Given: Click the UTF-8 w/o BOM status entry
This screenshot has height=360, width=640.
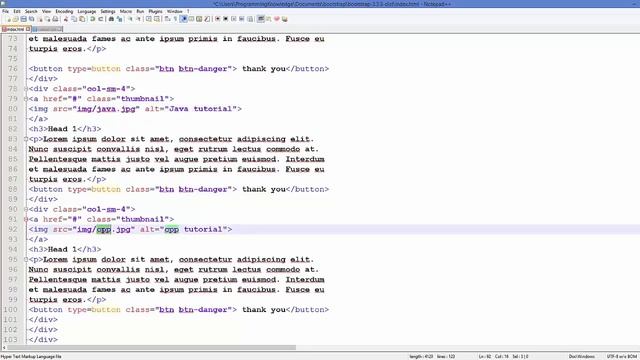Looking at the screenshot, I should (621, 356).
